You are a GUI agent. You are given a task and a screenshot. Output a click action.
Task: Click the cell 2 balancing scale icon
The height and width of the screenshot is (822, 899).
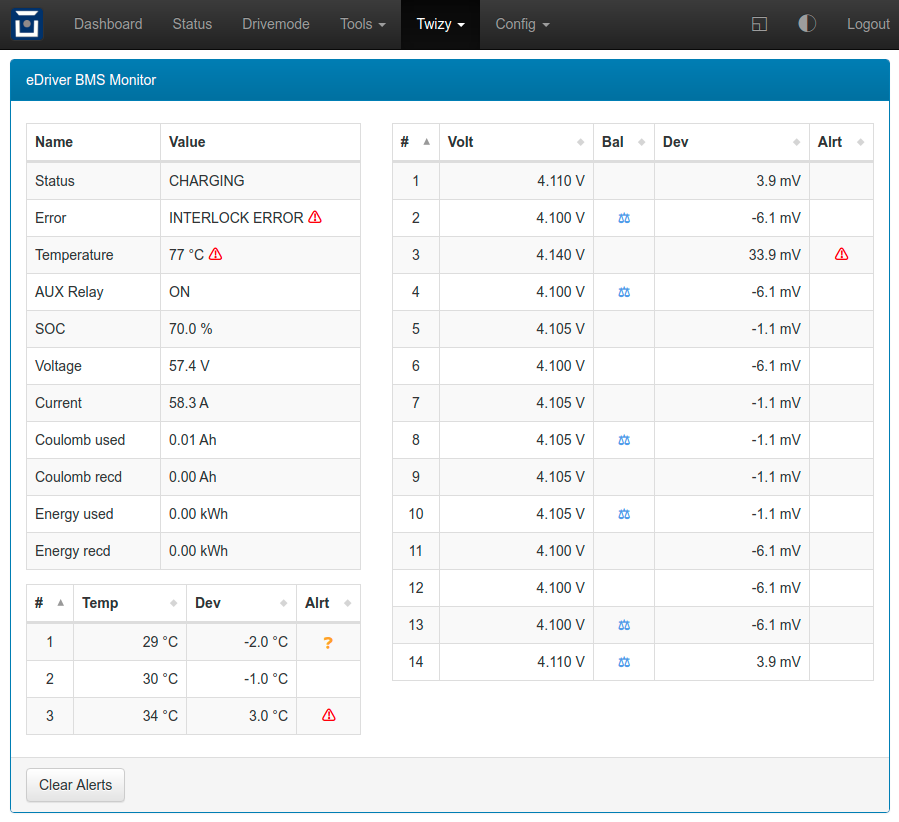(x=624, y=218)
